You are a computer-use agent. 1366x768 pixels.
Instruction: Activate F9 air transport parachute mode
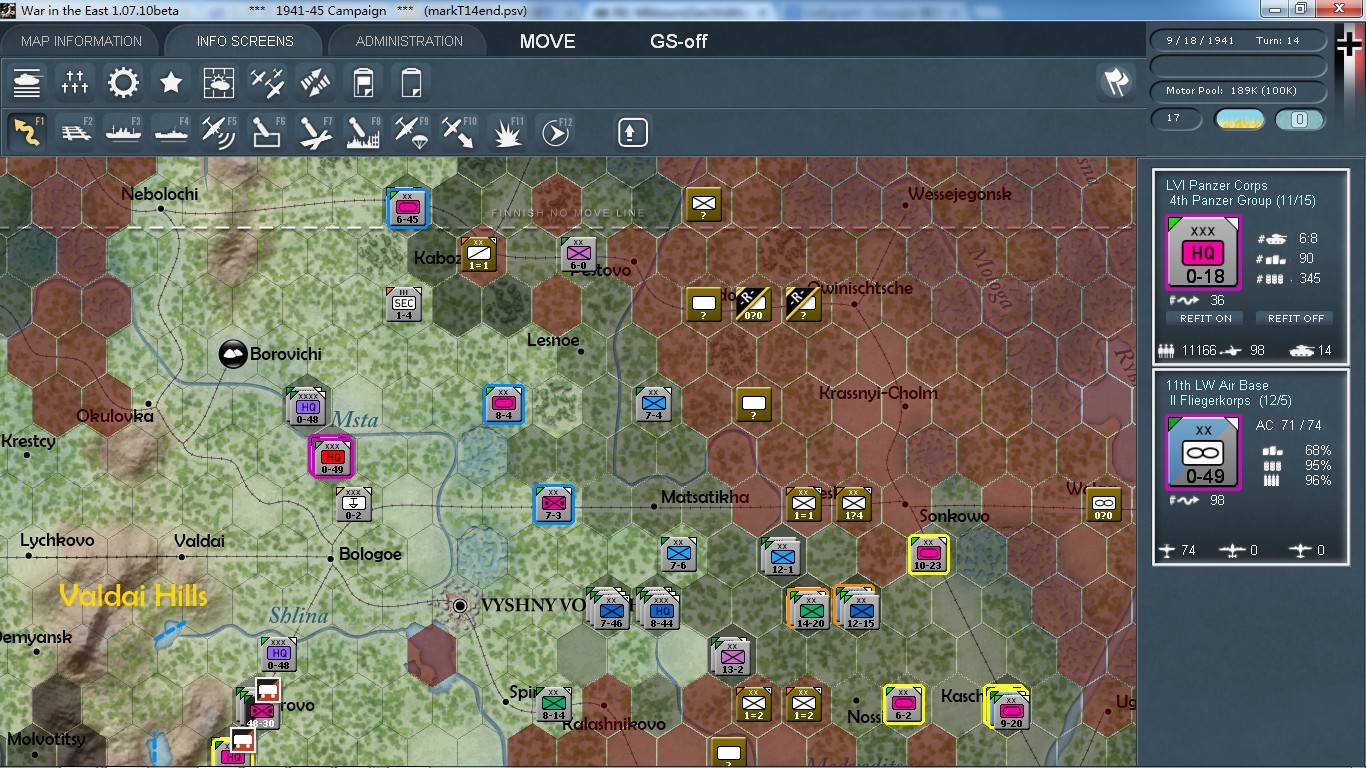click(x=411, y=131)
